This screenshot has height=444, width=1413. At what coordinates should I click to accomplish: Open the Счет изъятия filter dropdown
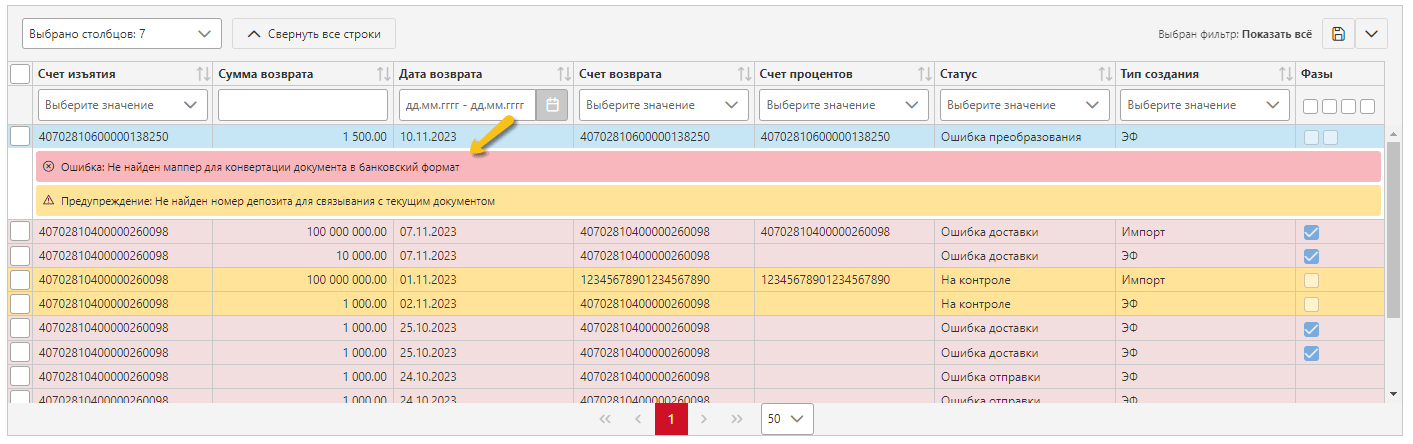coord(123,104)
